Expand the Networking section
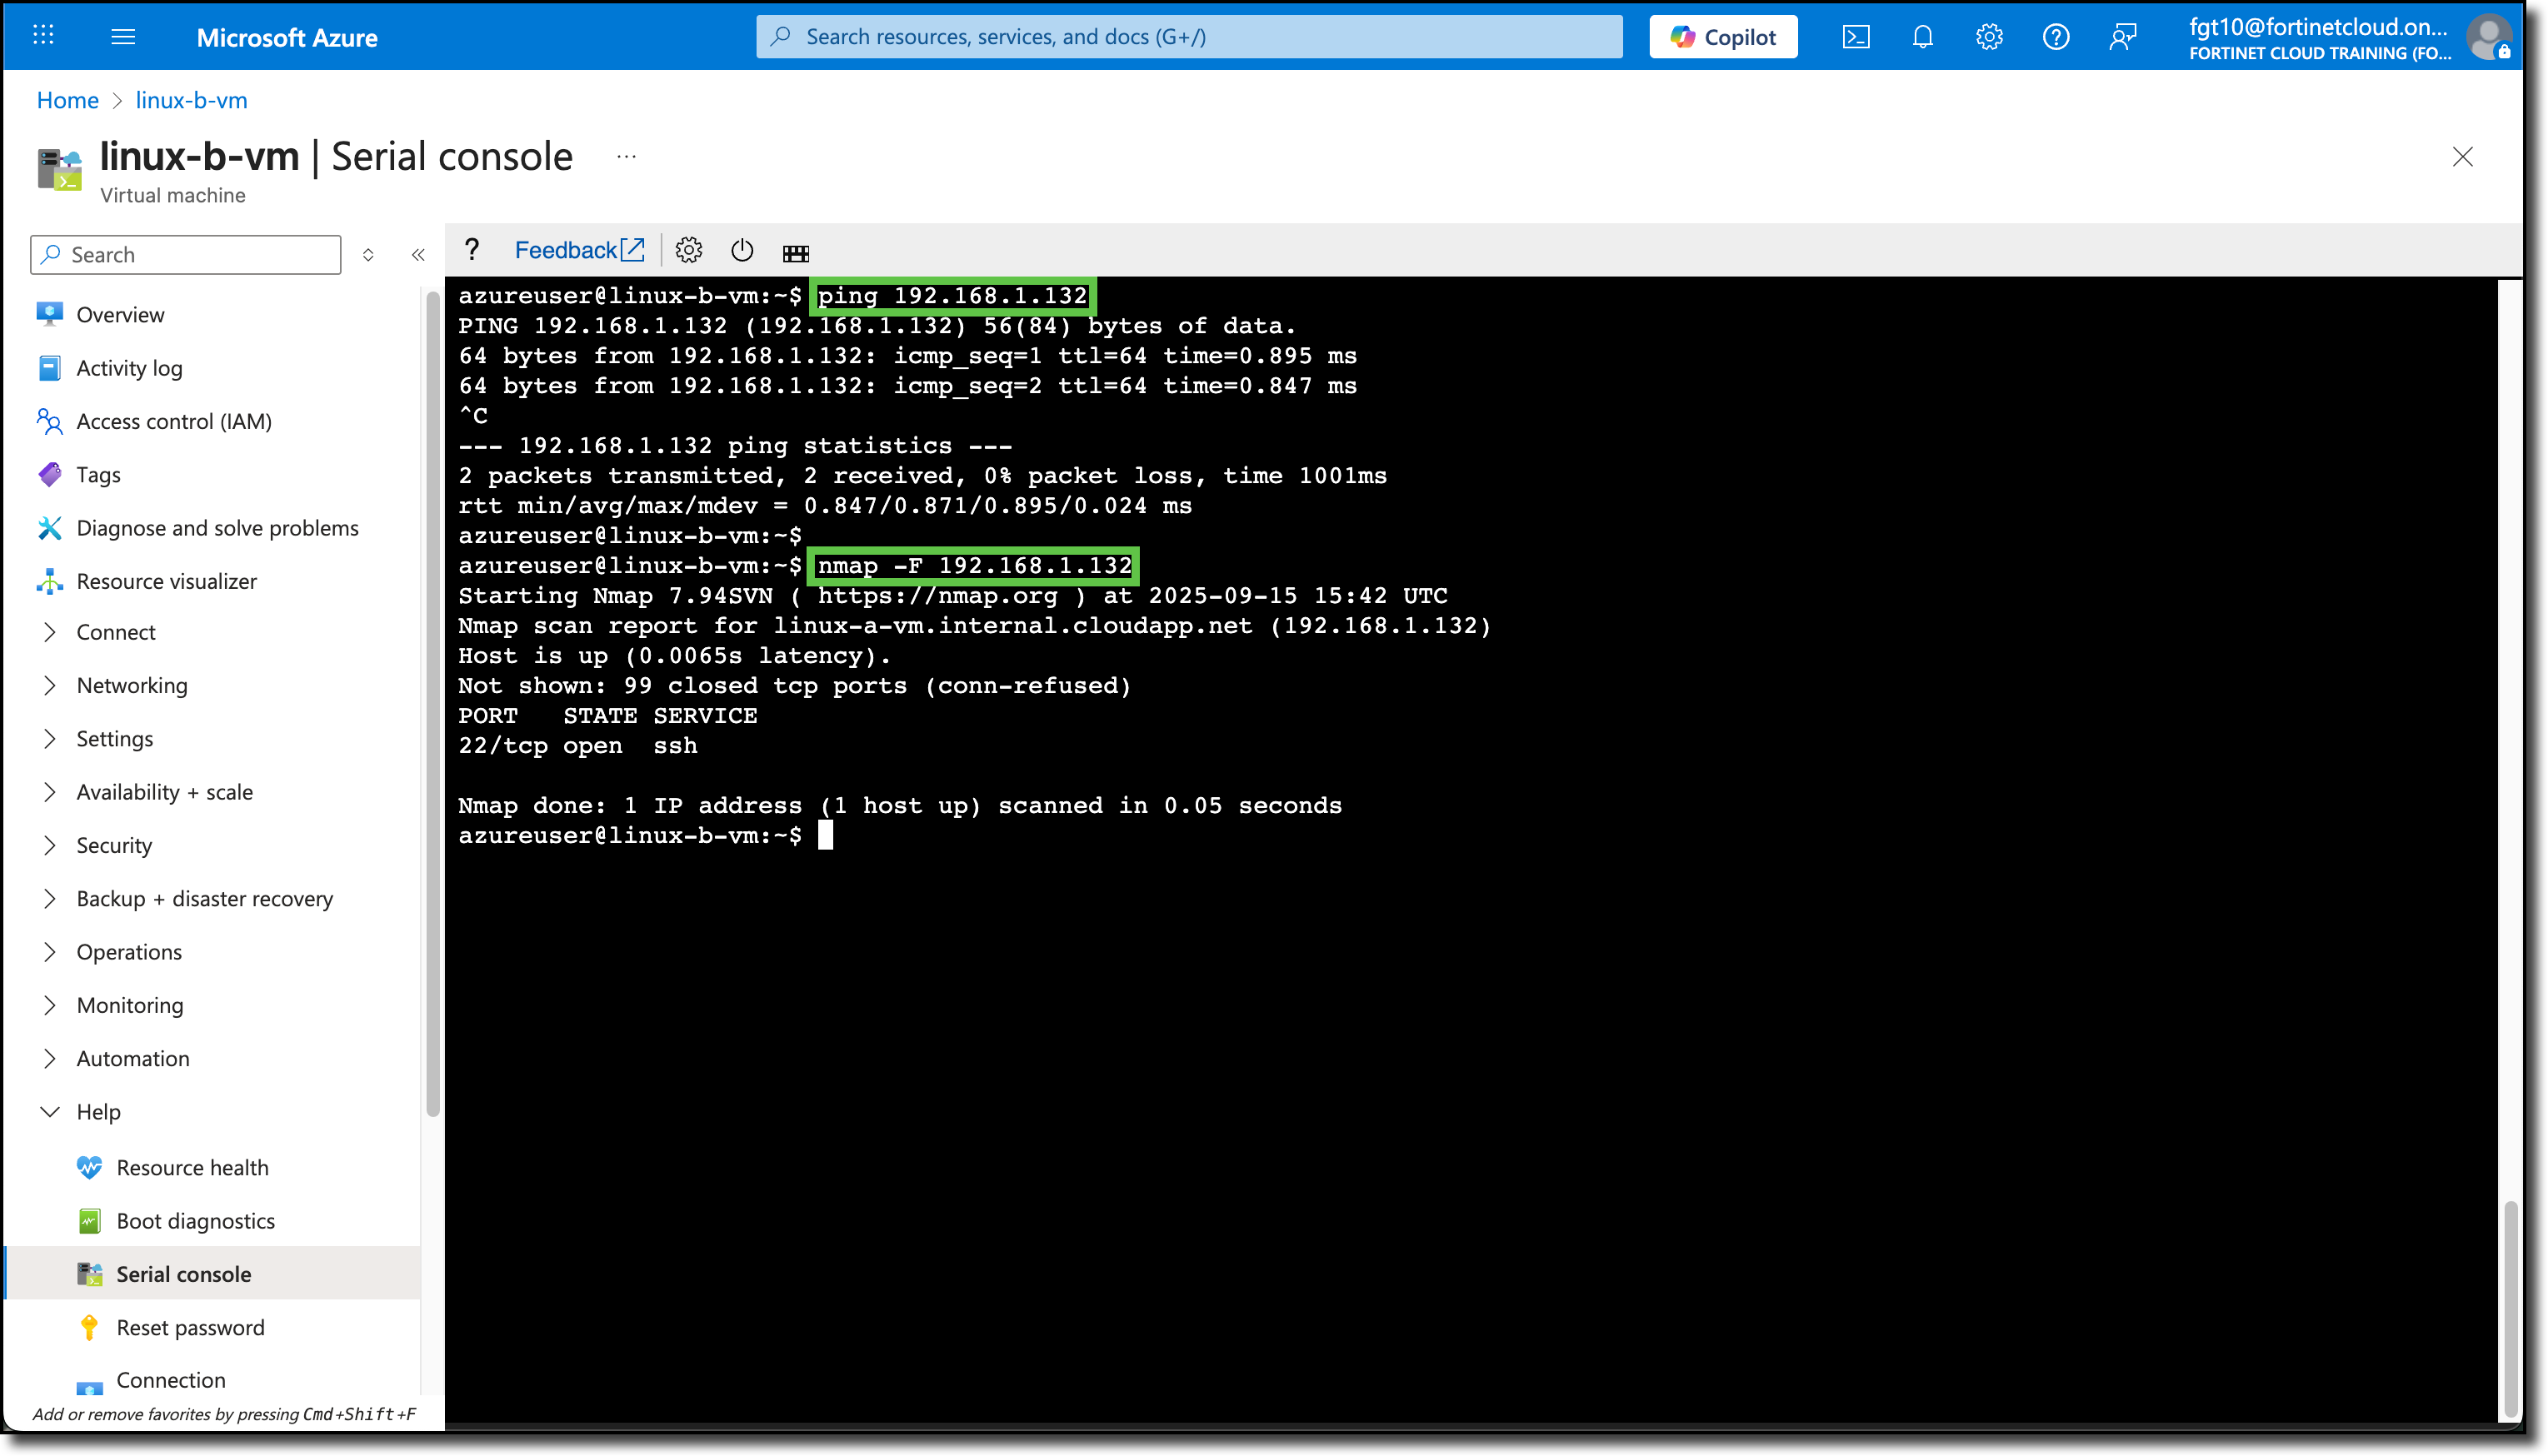Screen dimensions: 2548x1456 click(132, 685)
